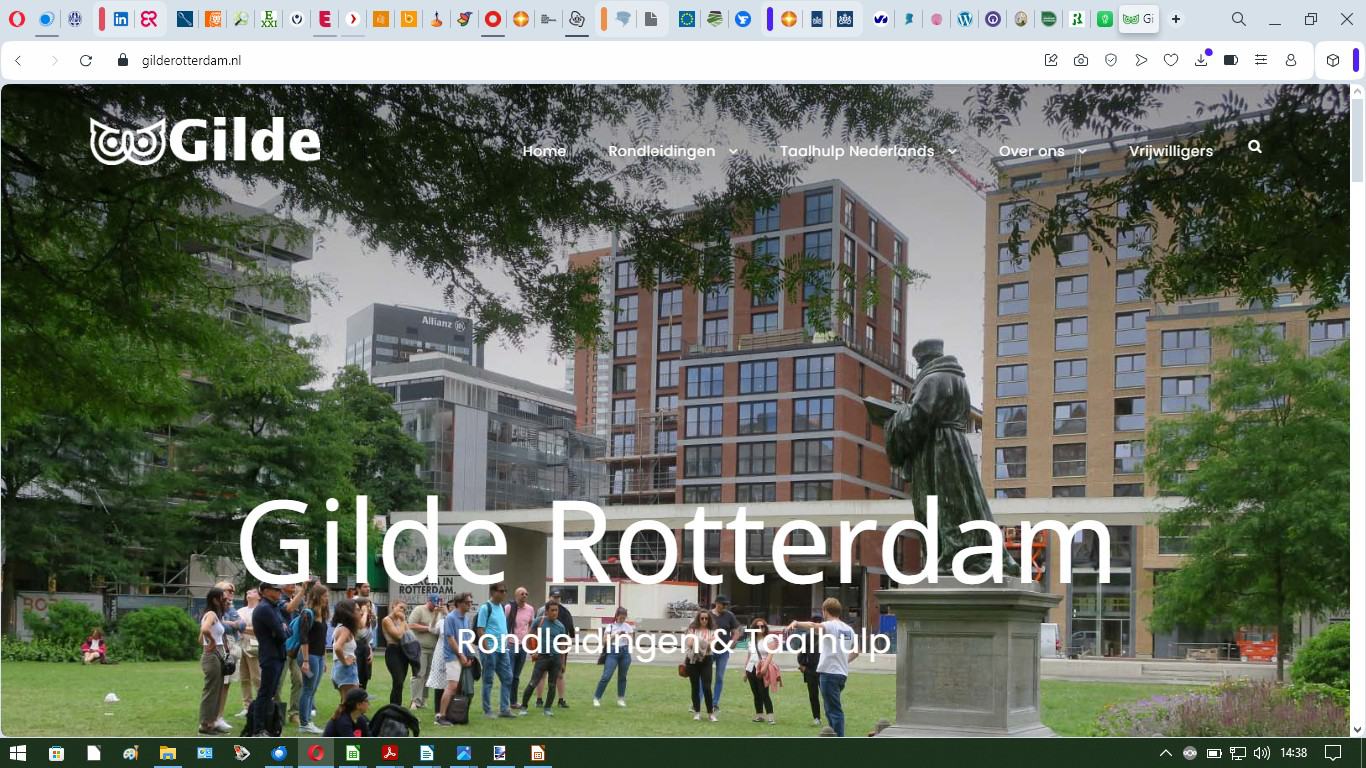Click the speaker icon to adjust volume
The image size is (1366, 768).
click(1262, 754)
